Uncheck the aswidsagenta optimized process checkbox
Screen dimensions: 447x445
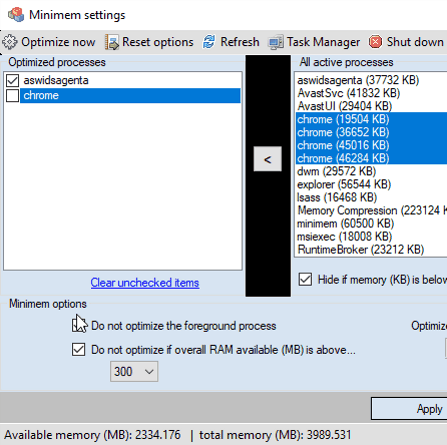pos(13,80)
